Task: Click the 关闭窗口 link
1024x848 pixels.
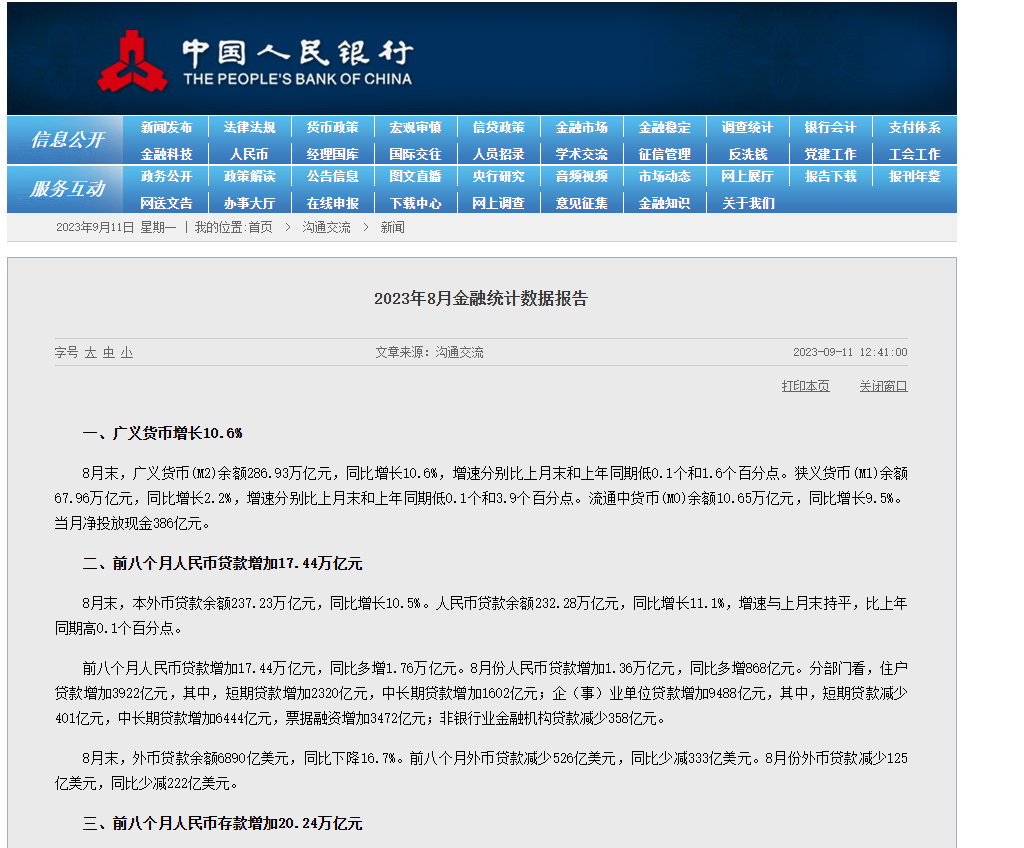Action: 883,387
